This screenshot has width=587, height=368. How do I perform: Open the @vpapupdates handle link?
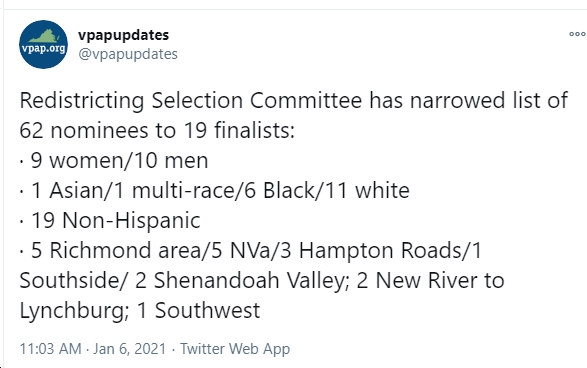(x=128, y=54)
